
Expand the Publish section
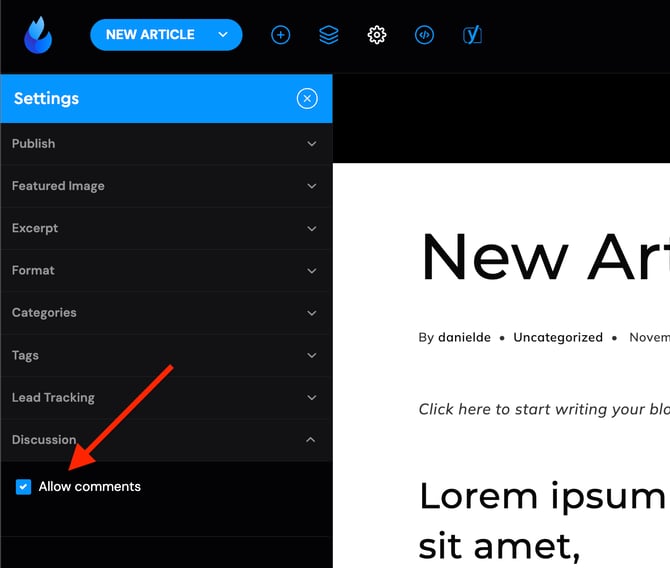pos(166,144)
